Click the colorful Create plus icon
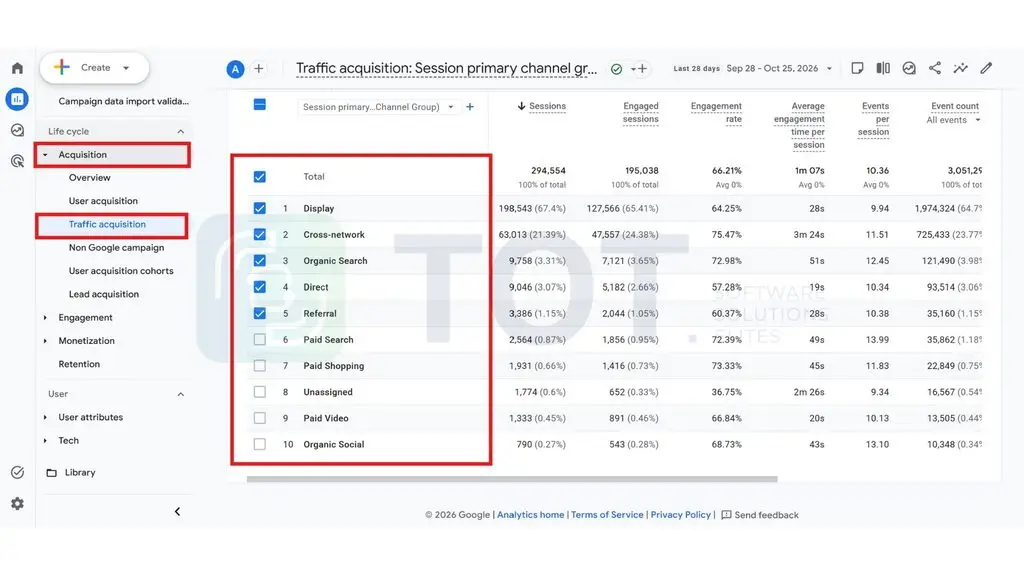 61,67
